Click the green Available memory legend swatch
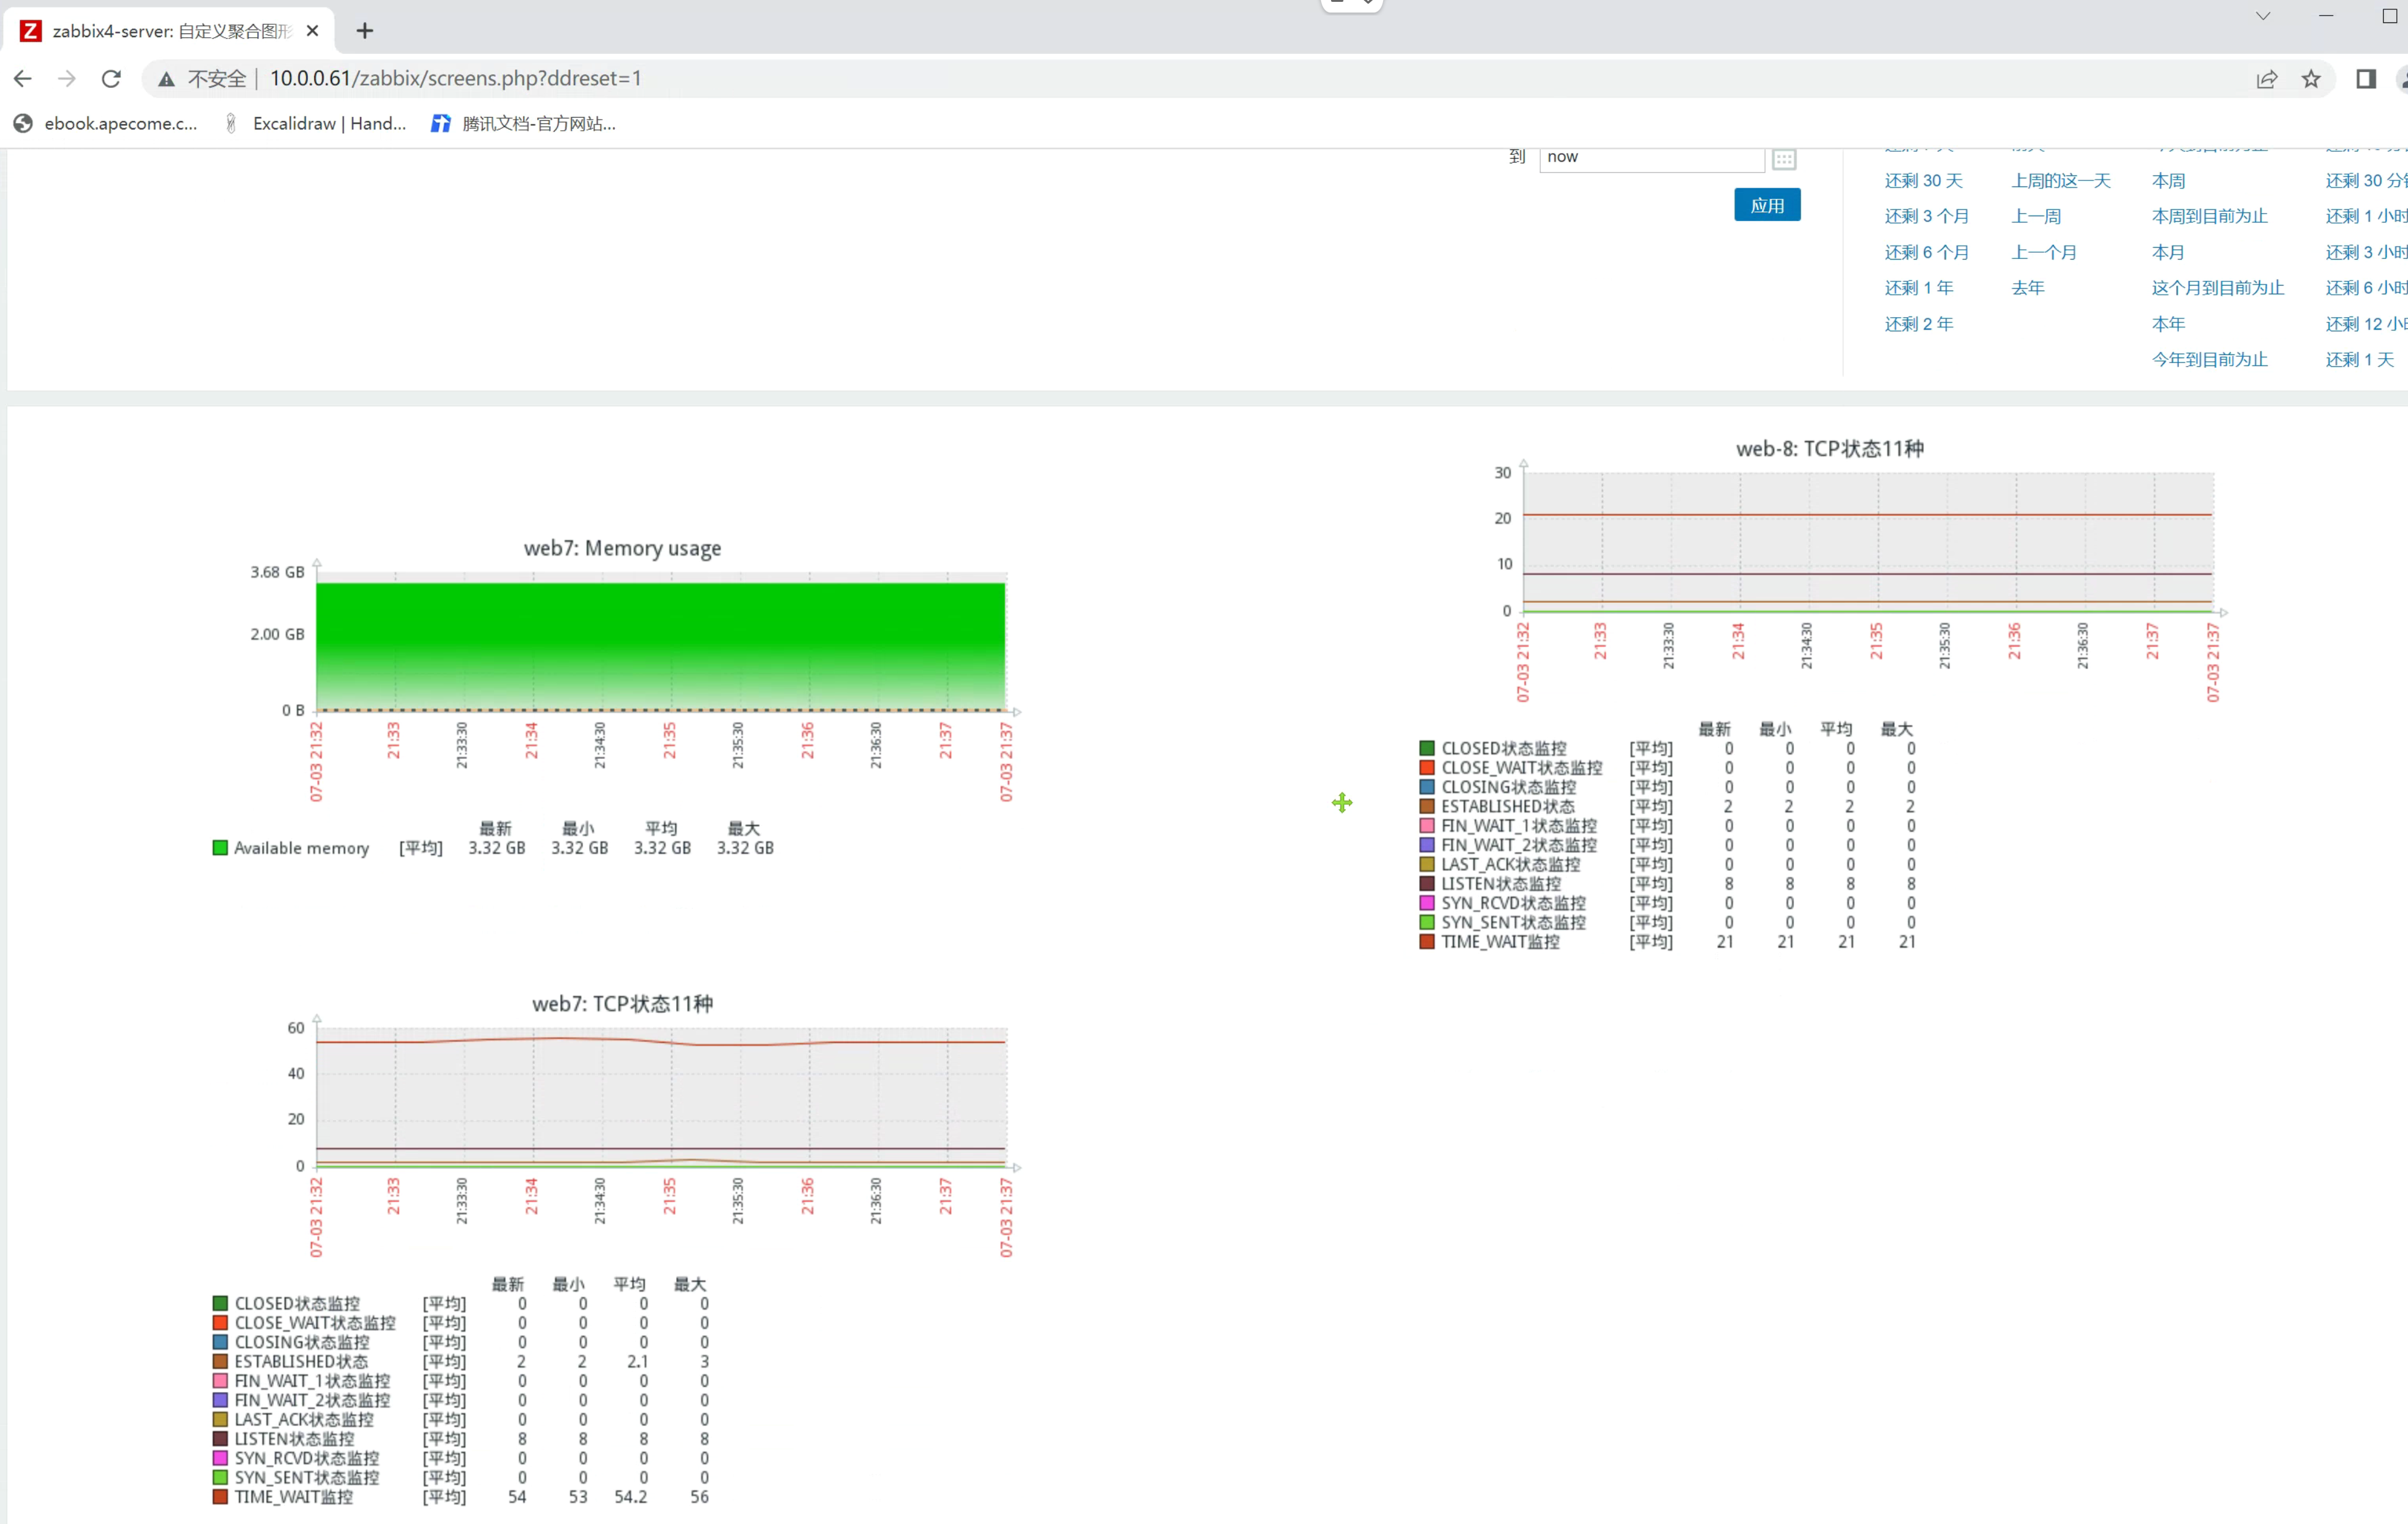The image size is (2408, 1524). 220,847
